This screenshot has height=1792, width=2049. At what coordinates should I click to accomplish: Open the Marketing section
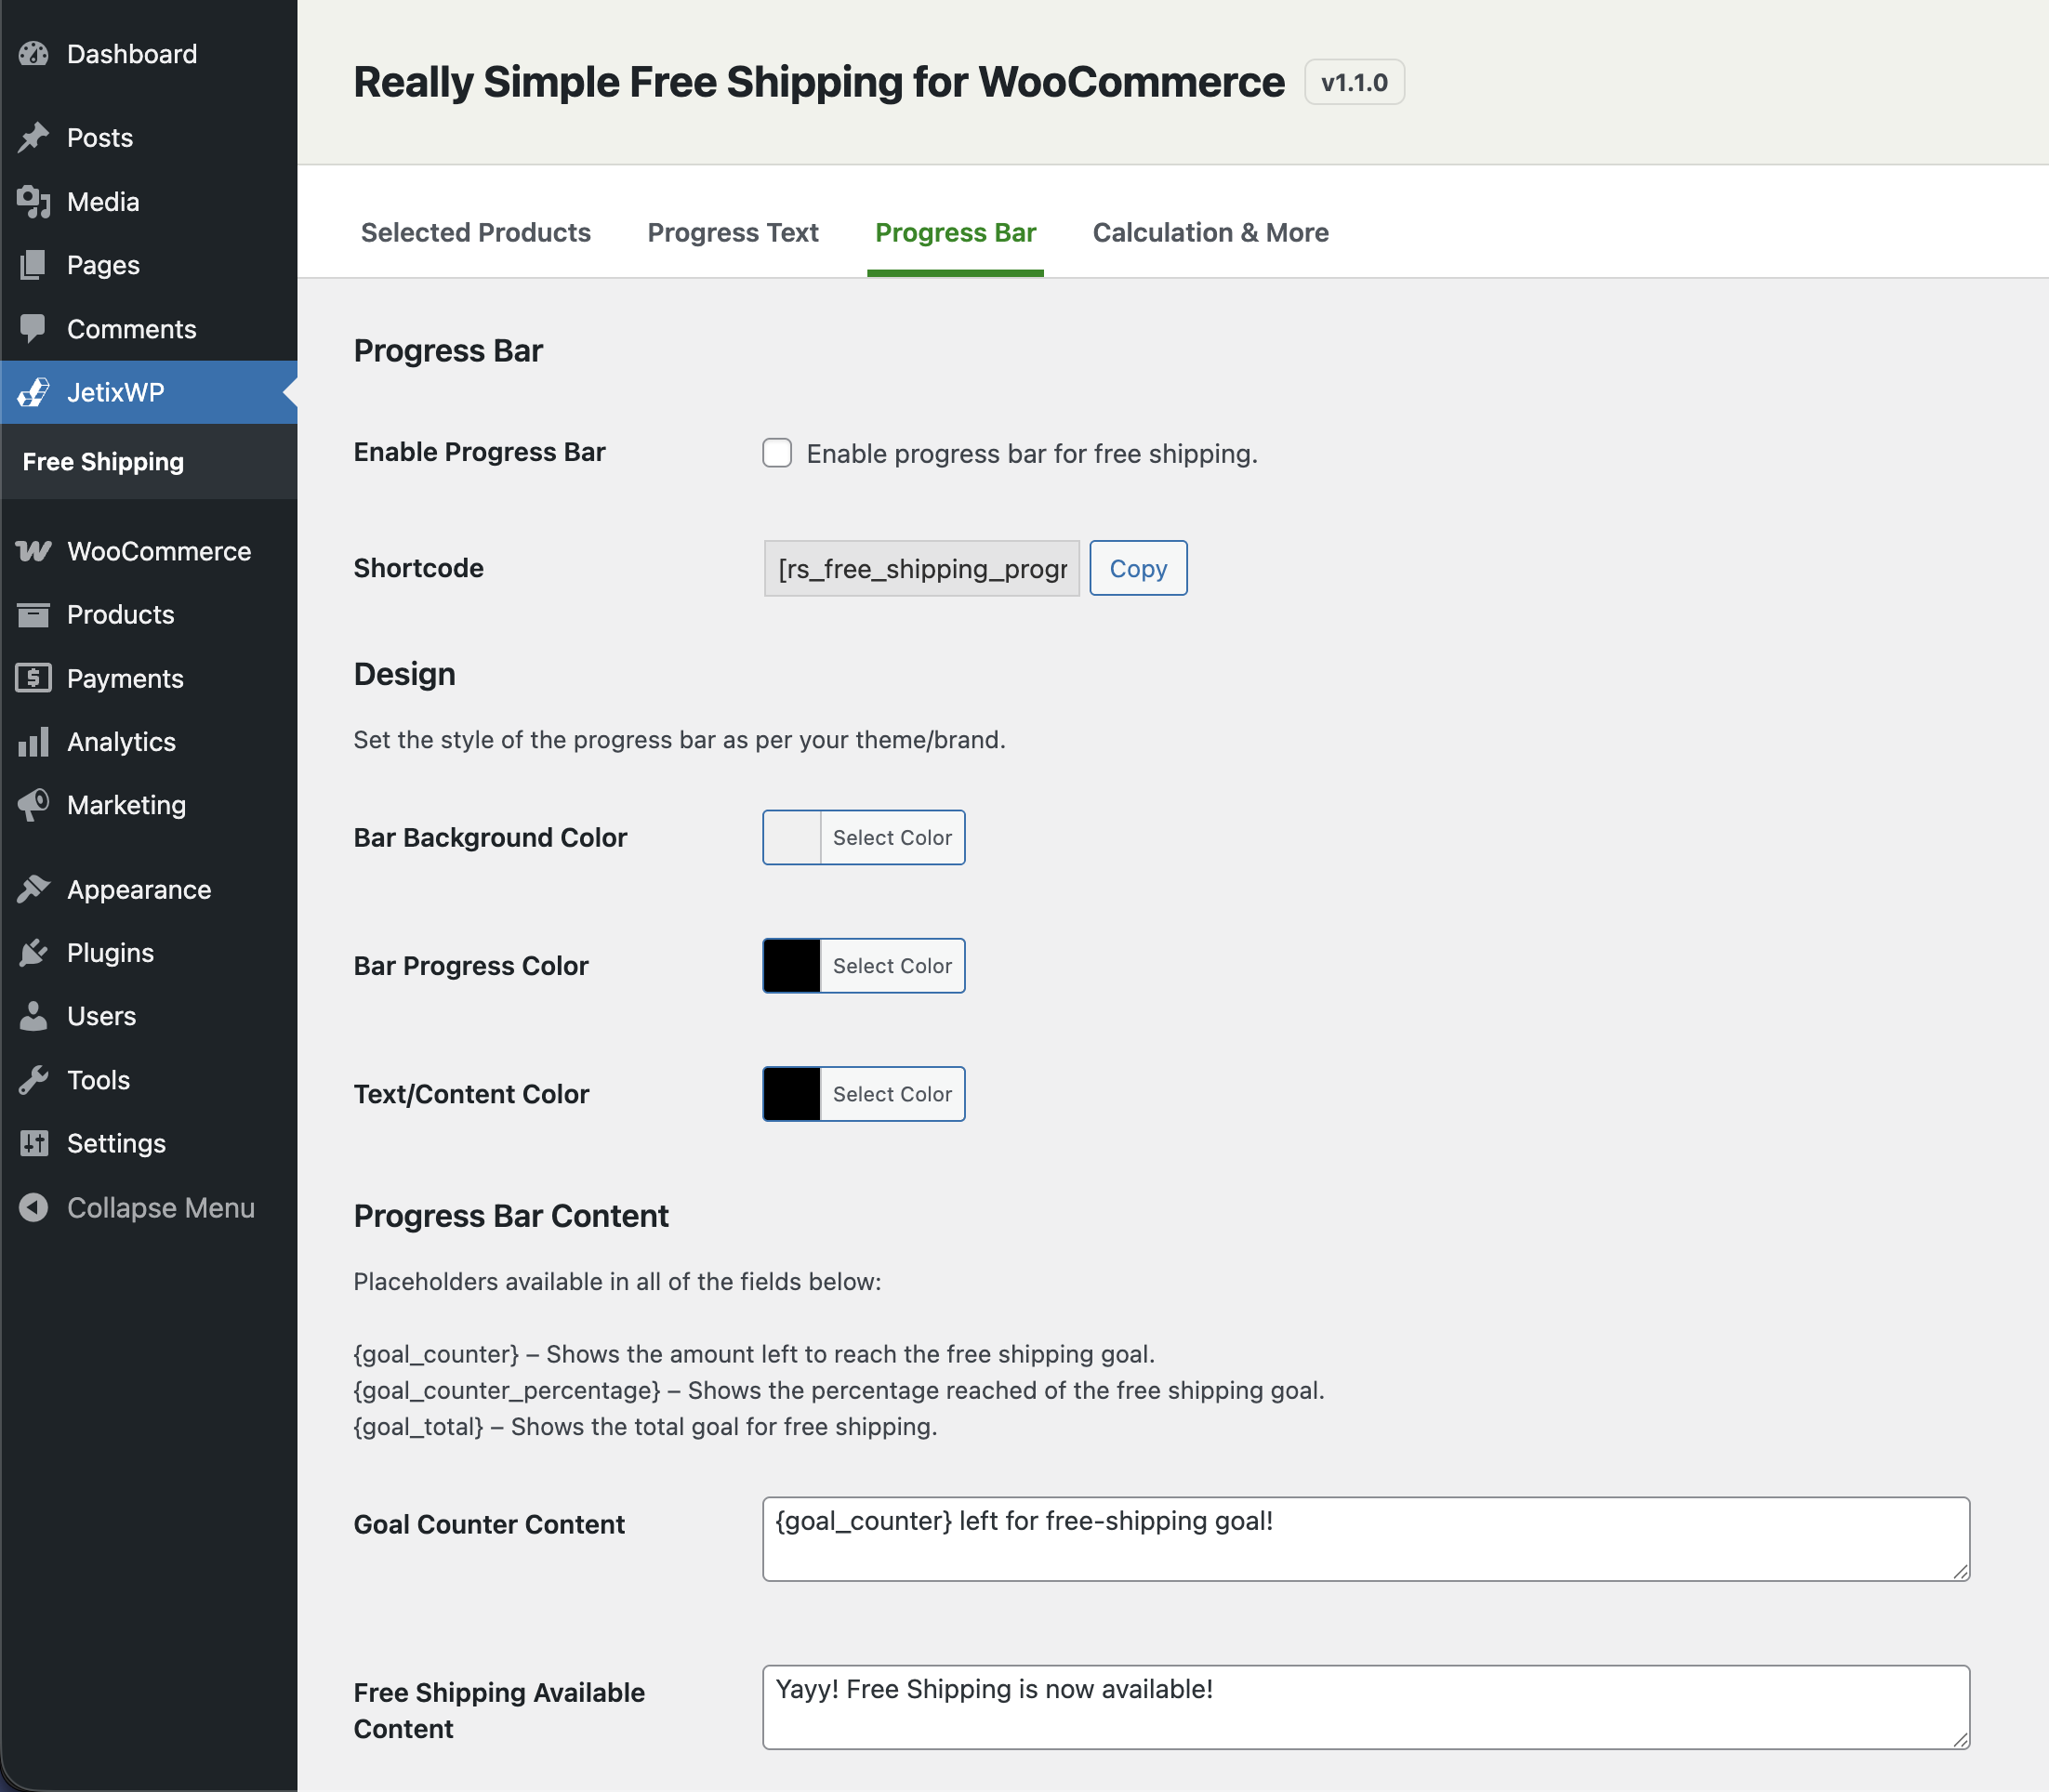click(x=126, y=805)
